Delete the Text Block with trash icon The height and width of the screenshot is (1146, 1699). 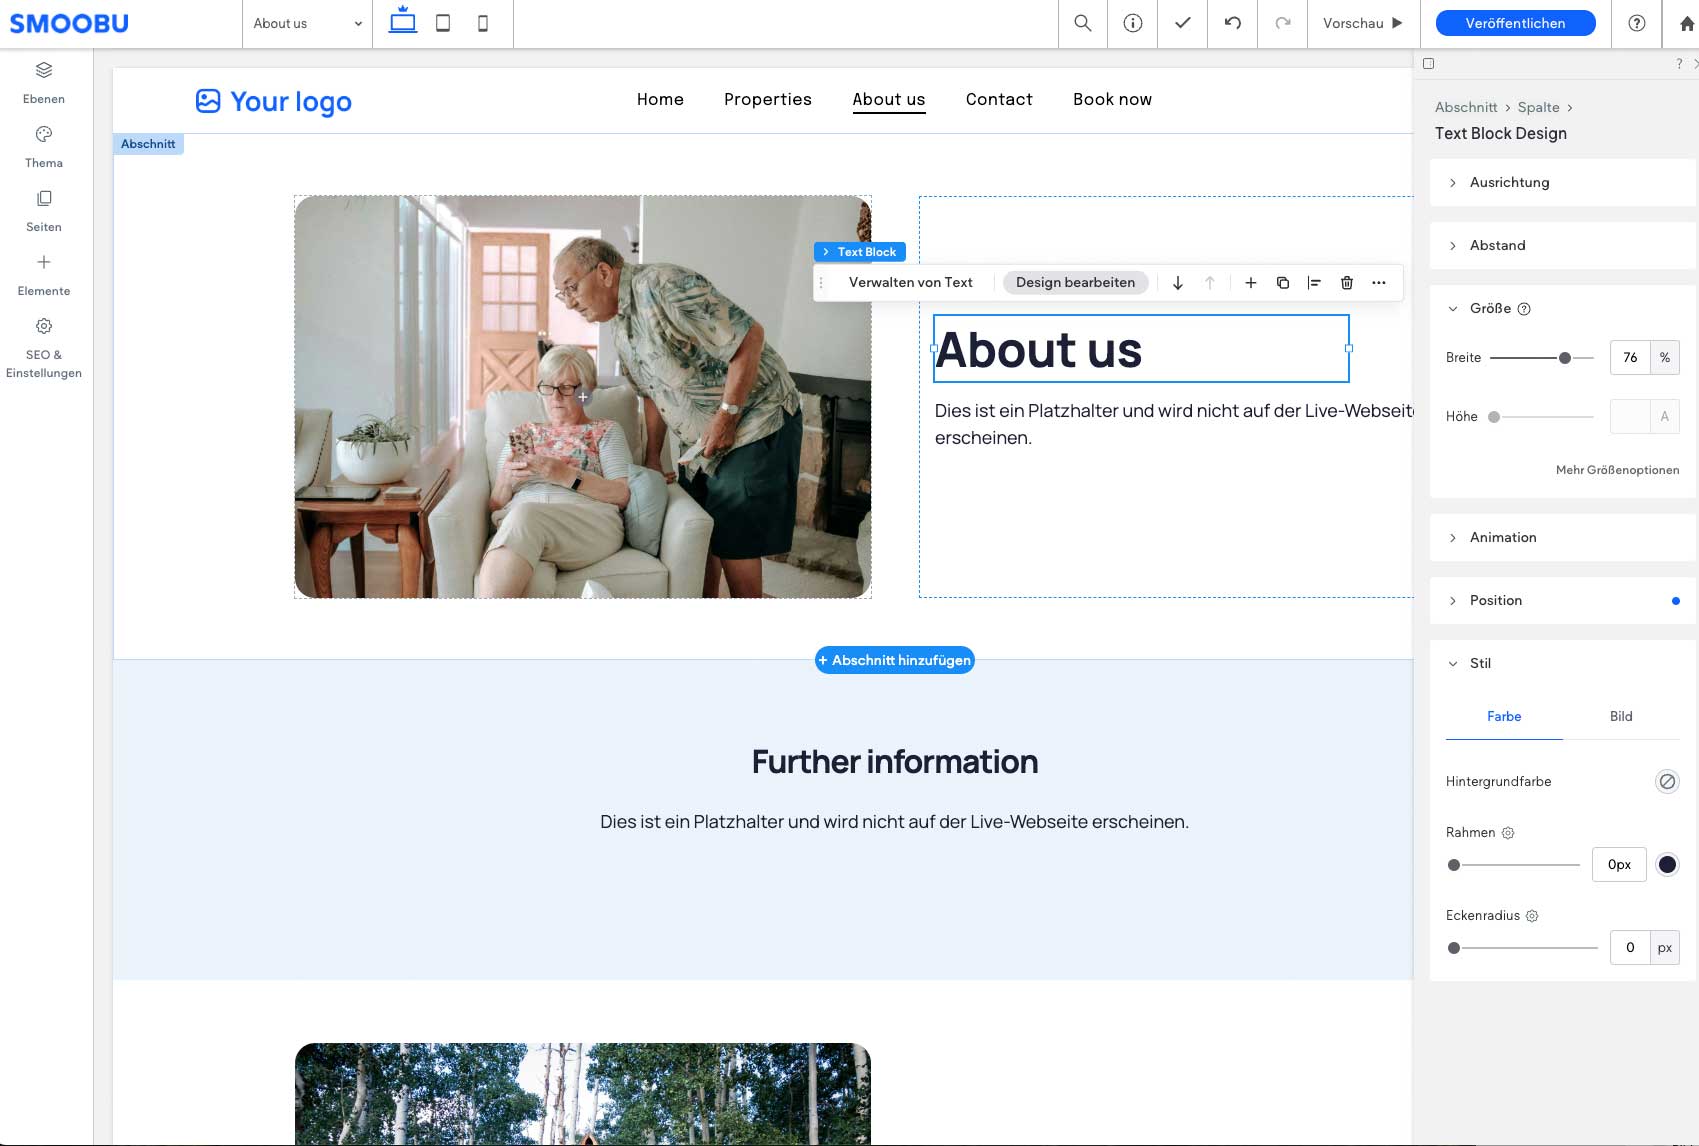[x=1346, y=283]
